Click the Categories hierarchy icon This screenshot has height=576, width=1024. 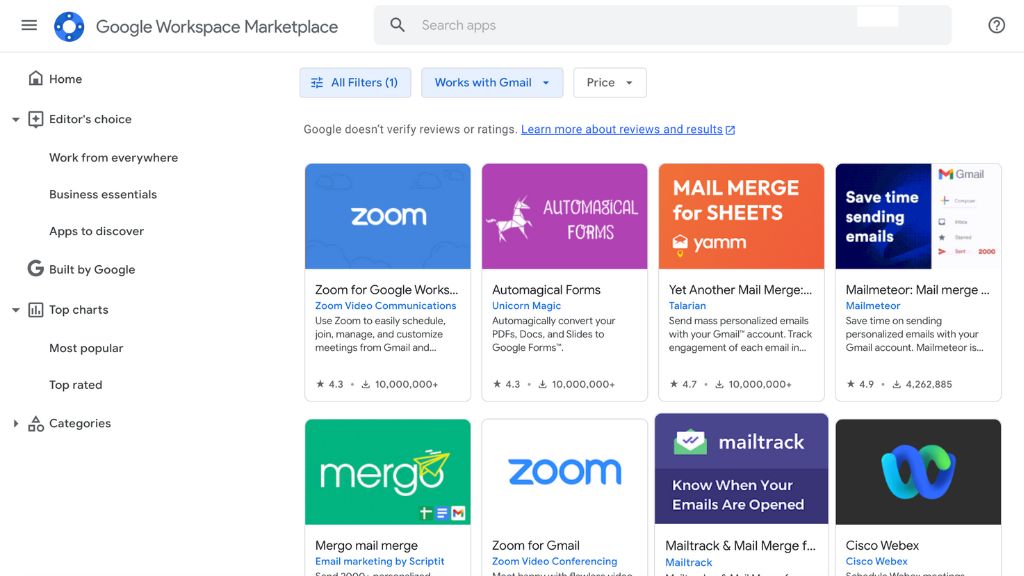36,423
